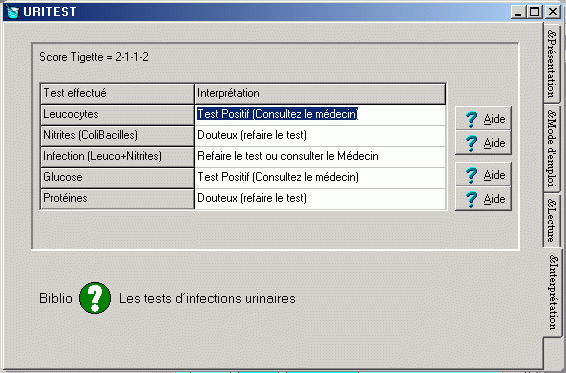Click the green question mark Biblio icon
The image size is (566, 373).
coord(95,298)
